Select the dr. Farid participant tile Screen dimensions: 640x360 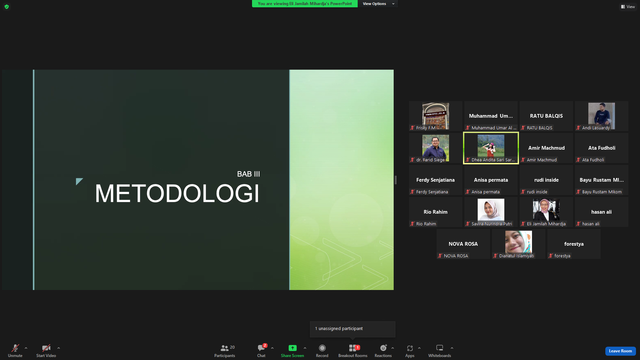[x=436, y=148]
